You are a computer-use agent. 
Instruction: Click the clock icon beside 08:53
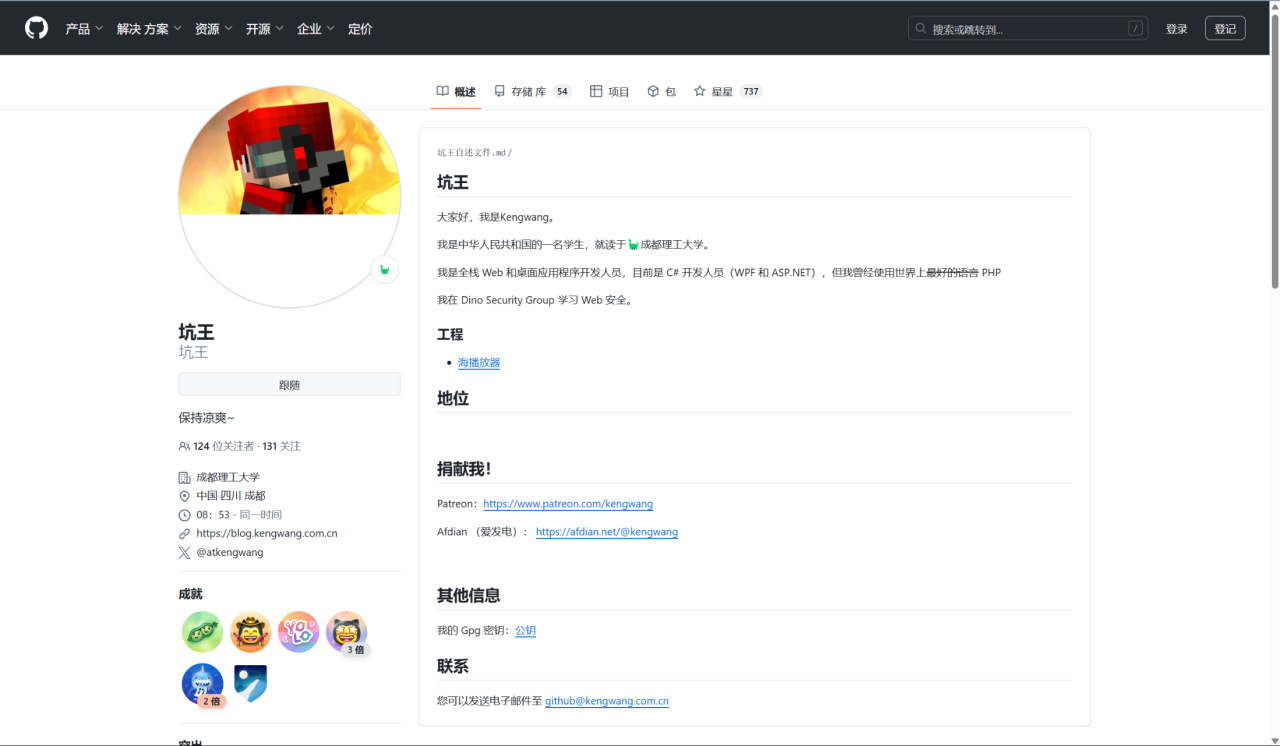[184, 515]
